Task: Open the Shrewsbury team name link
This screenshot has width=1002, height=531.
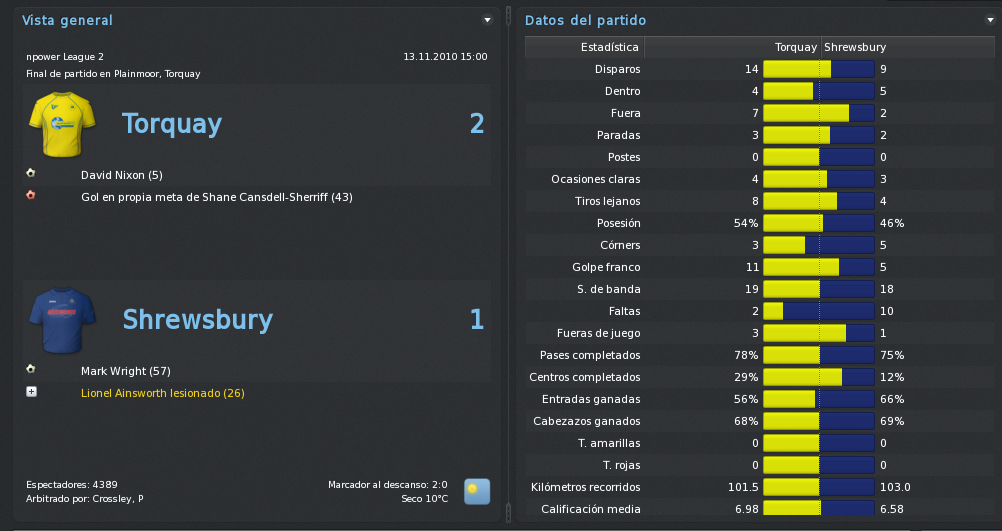Action: click(197, 319)
